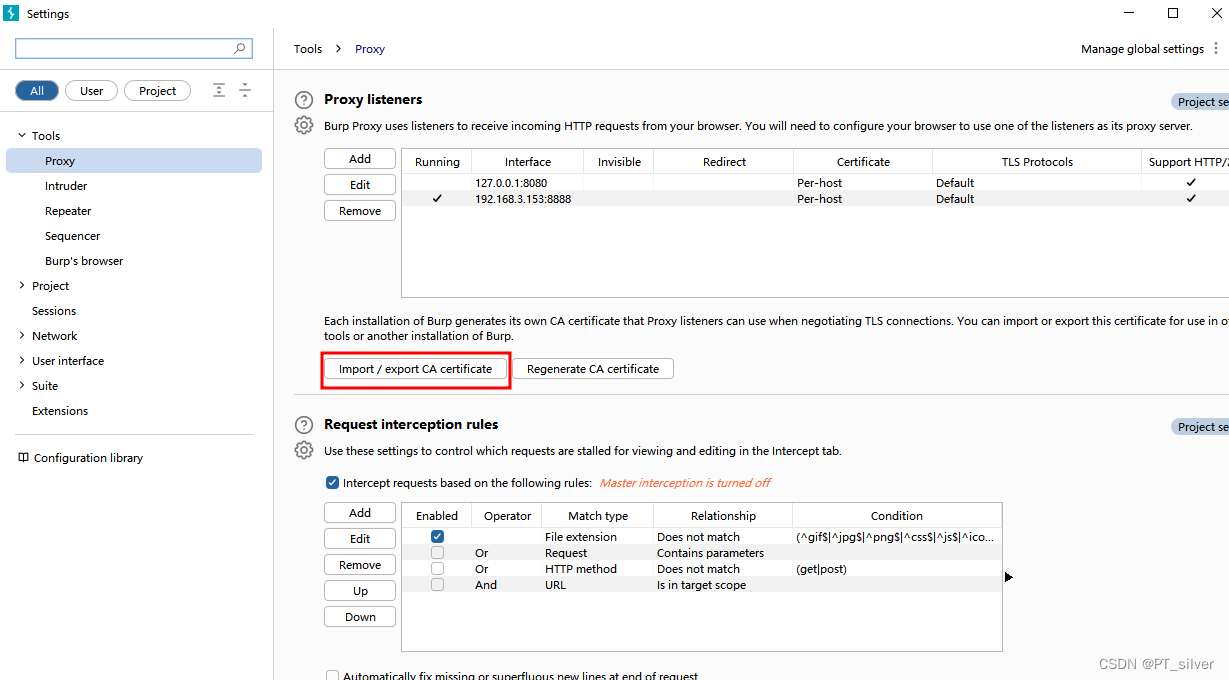Image resolution: width=1229 pixels, height=680 pixels.
Task: Expand the Suite tree section
Action: point(22,386)
